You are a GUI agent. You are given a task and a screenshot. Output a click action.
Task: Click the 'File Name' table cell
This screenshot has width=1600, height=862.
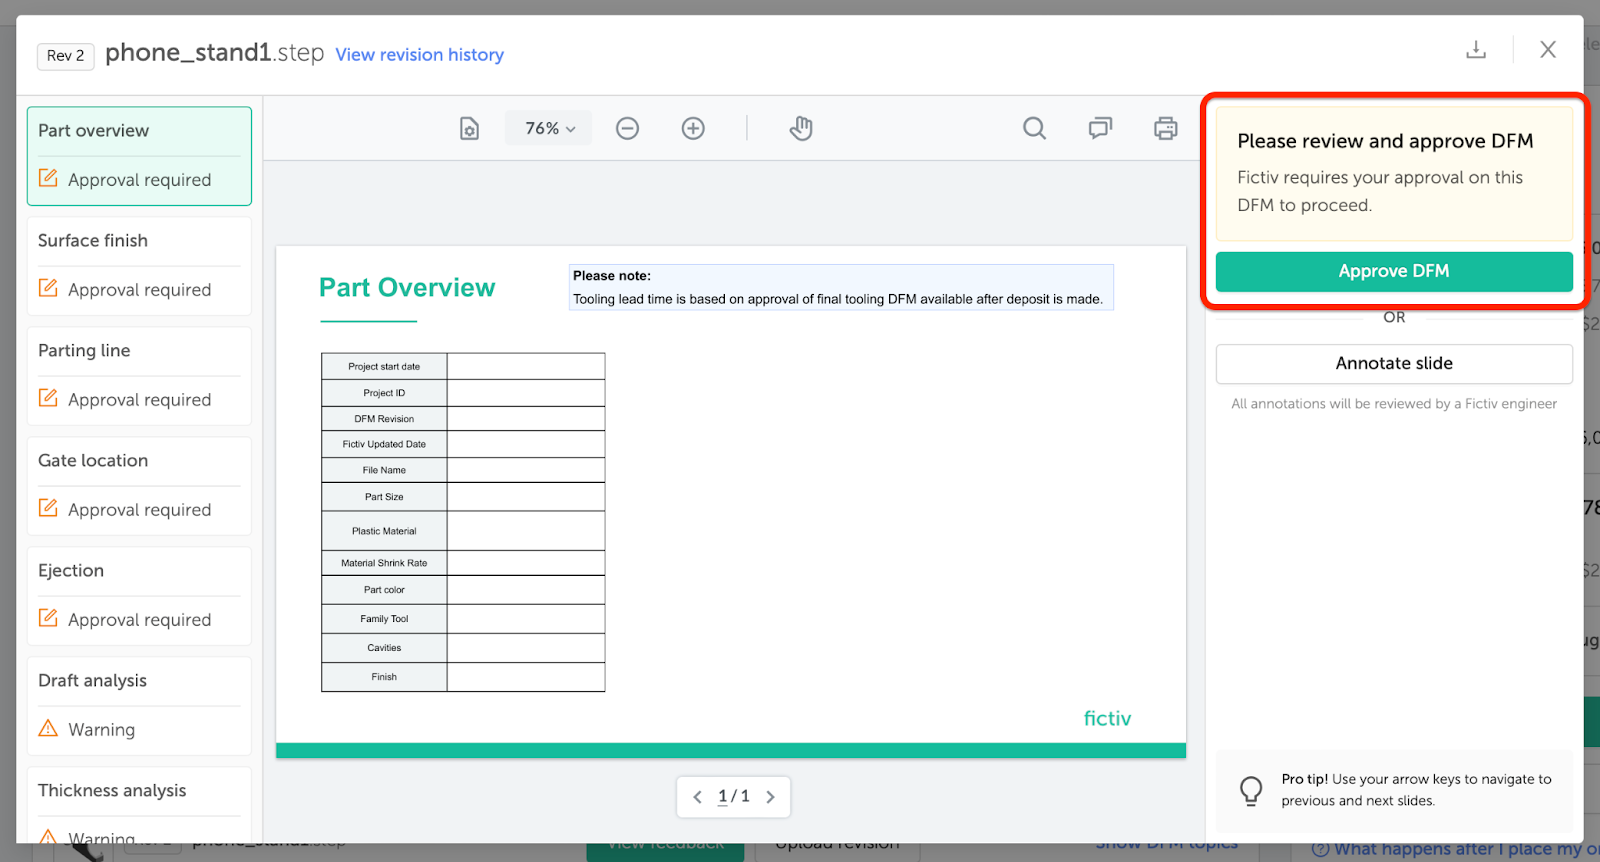384,470
